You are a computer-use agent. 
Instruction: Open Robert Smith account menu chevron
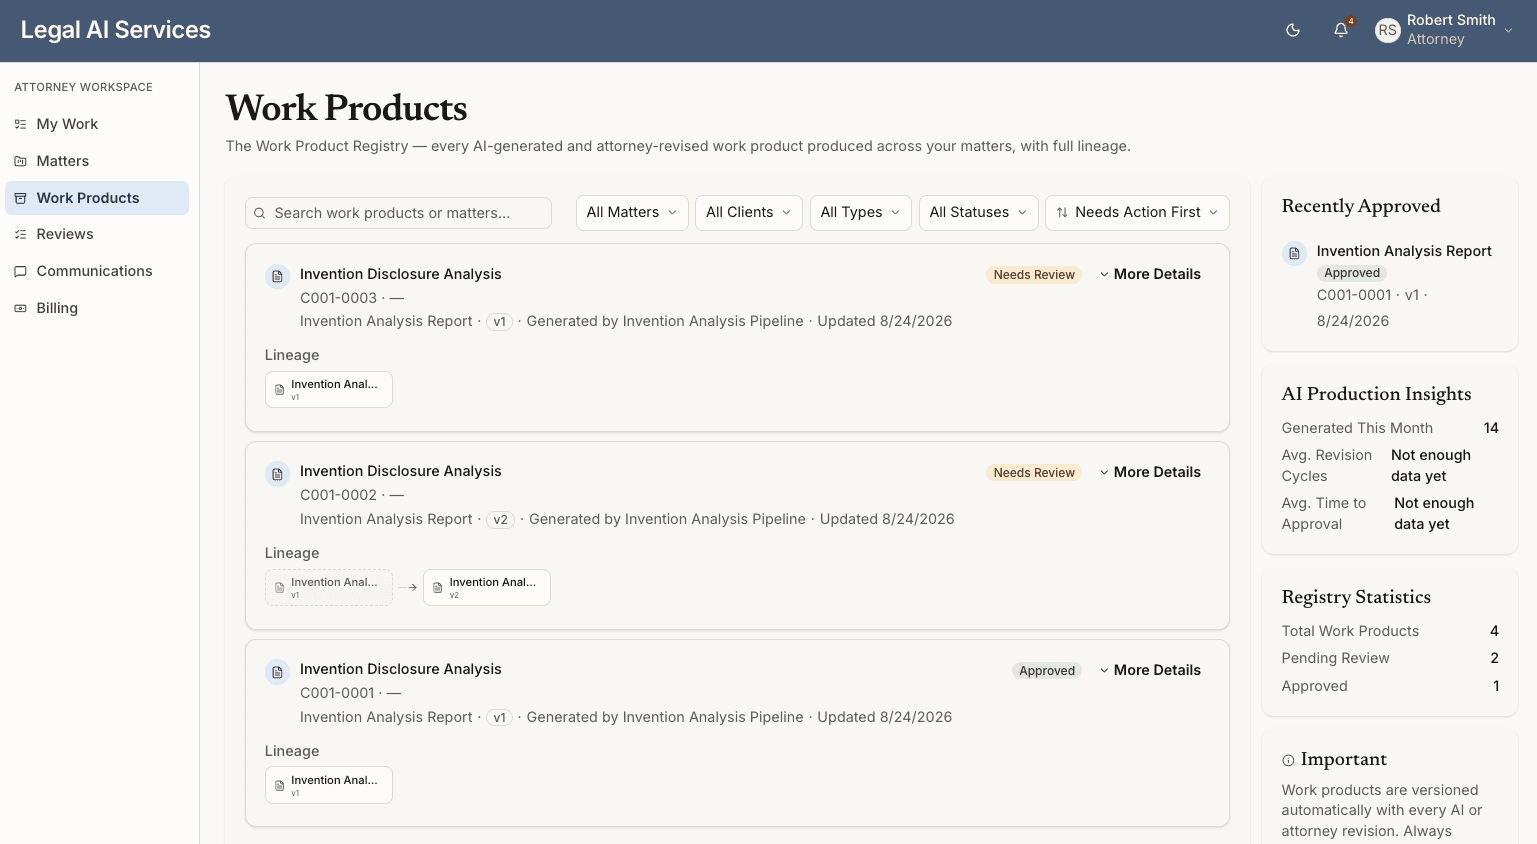pos(1508,30)
